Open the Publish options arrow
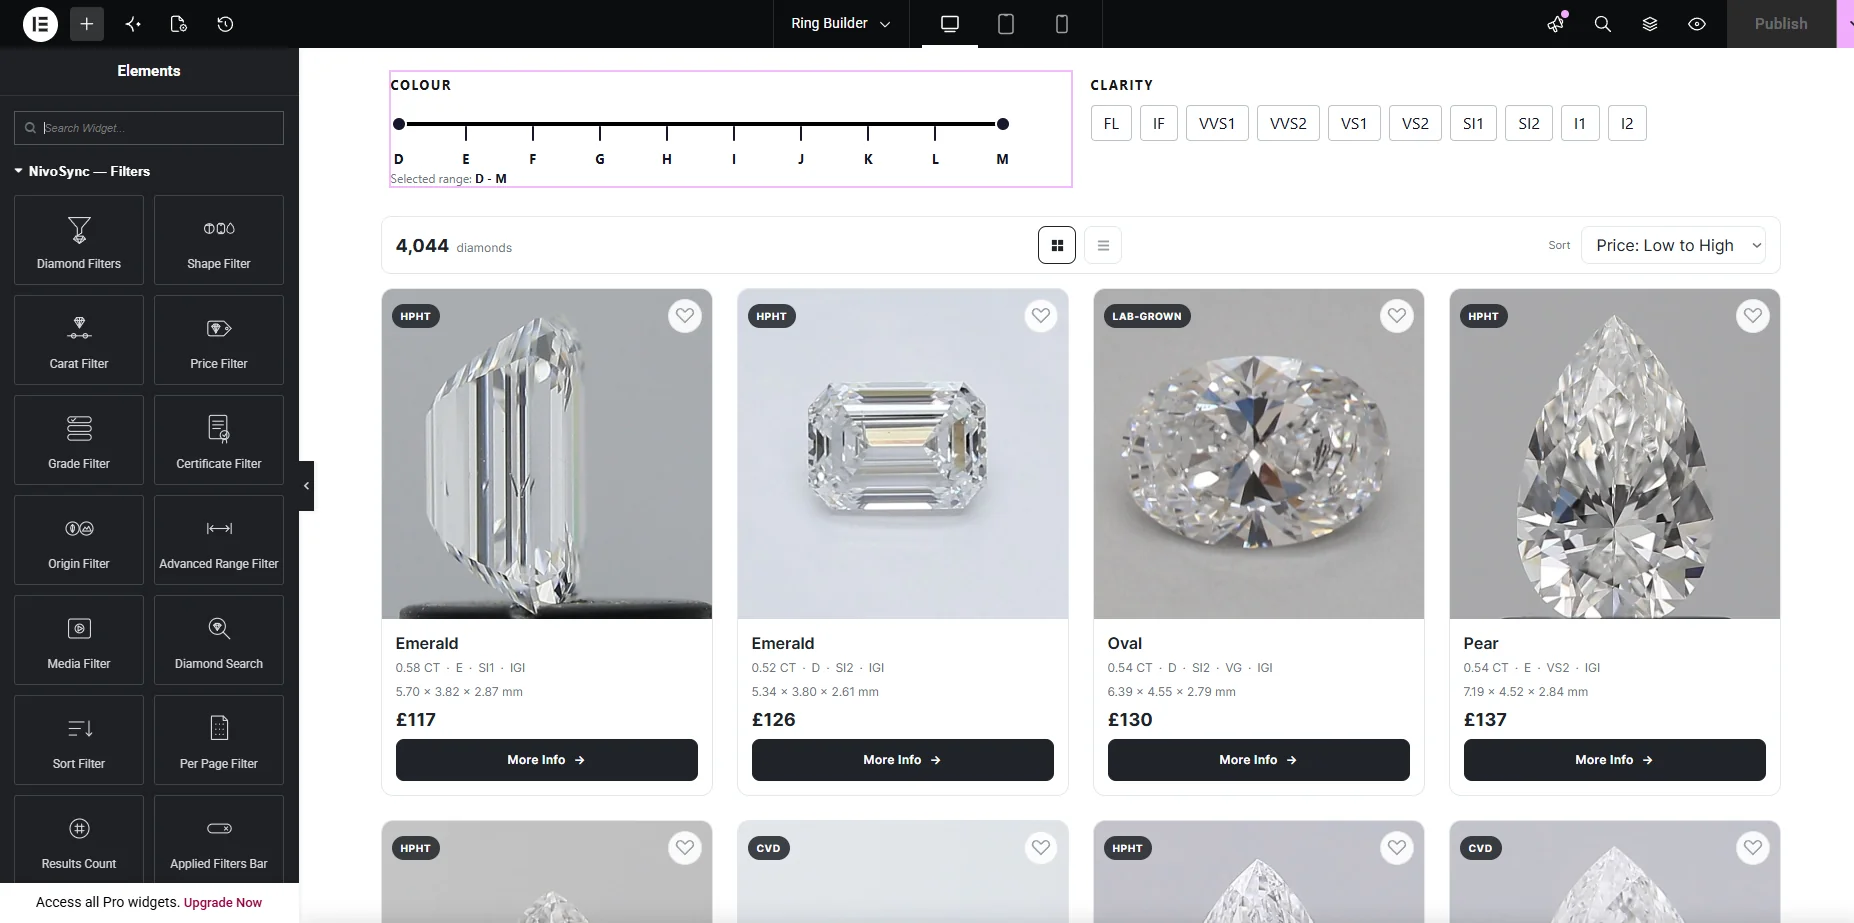This screenshot has height=923, width=1854. point(1846,24)
